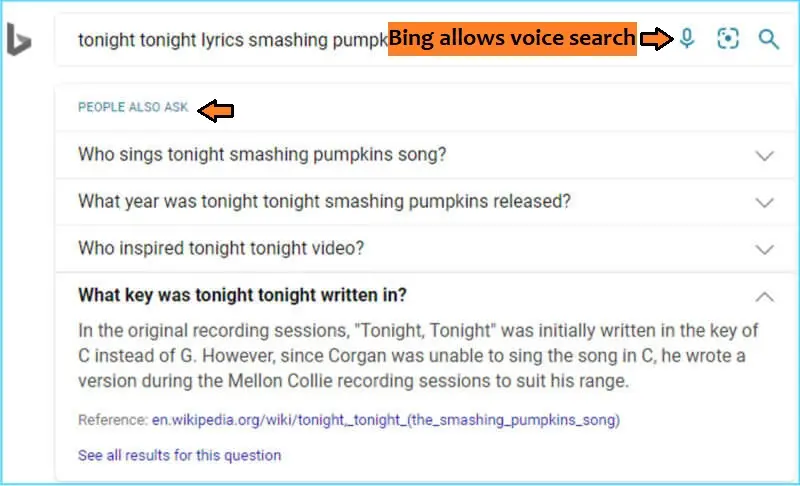
Task: Click the orange 'Bing allows voice search' banner
Action: click(512, 39)
